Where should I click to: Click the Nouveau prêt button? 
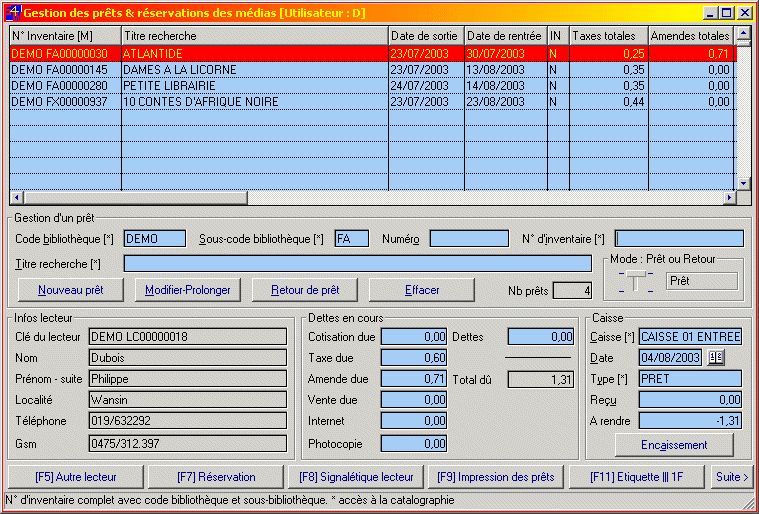pos(70,290)
